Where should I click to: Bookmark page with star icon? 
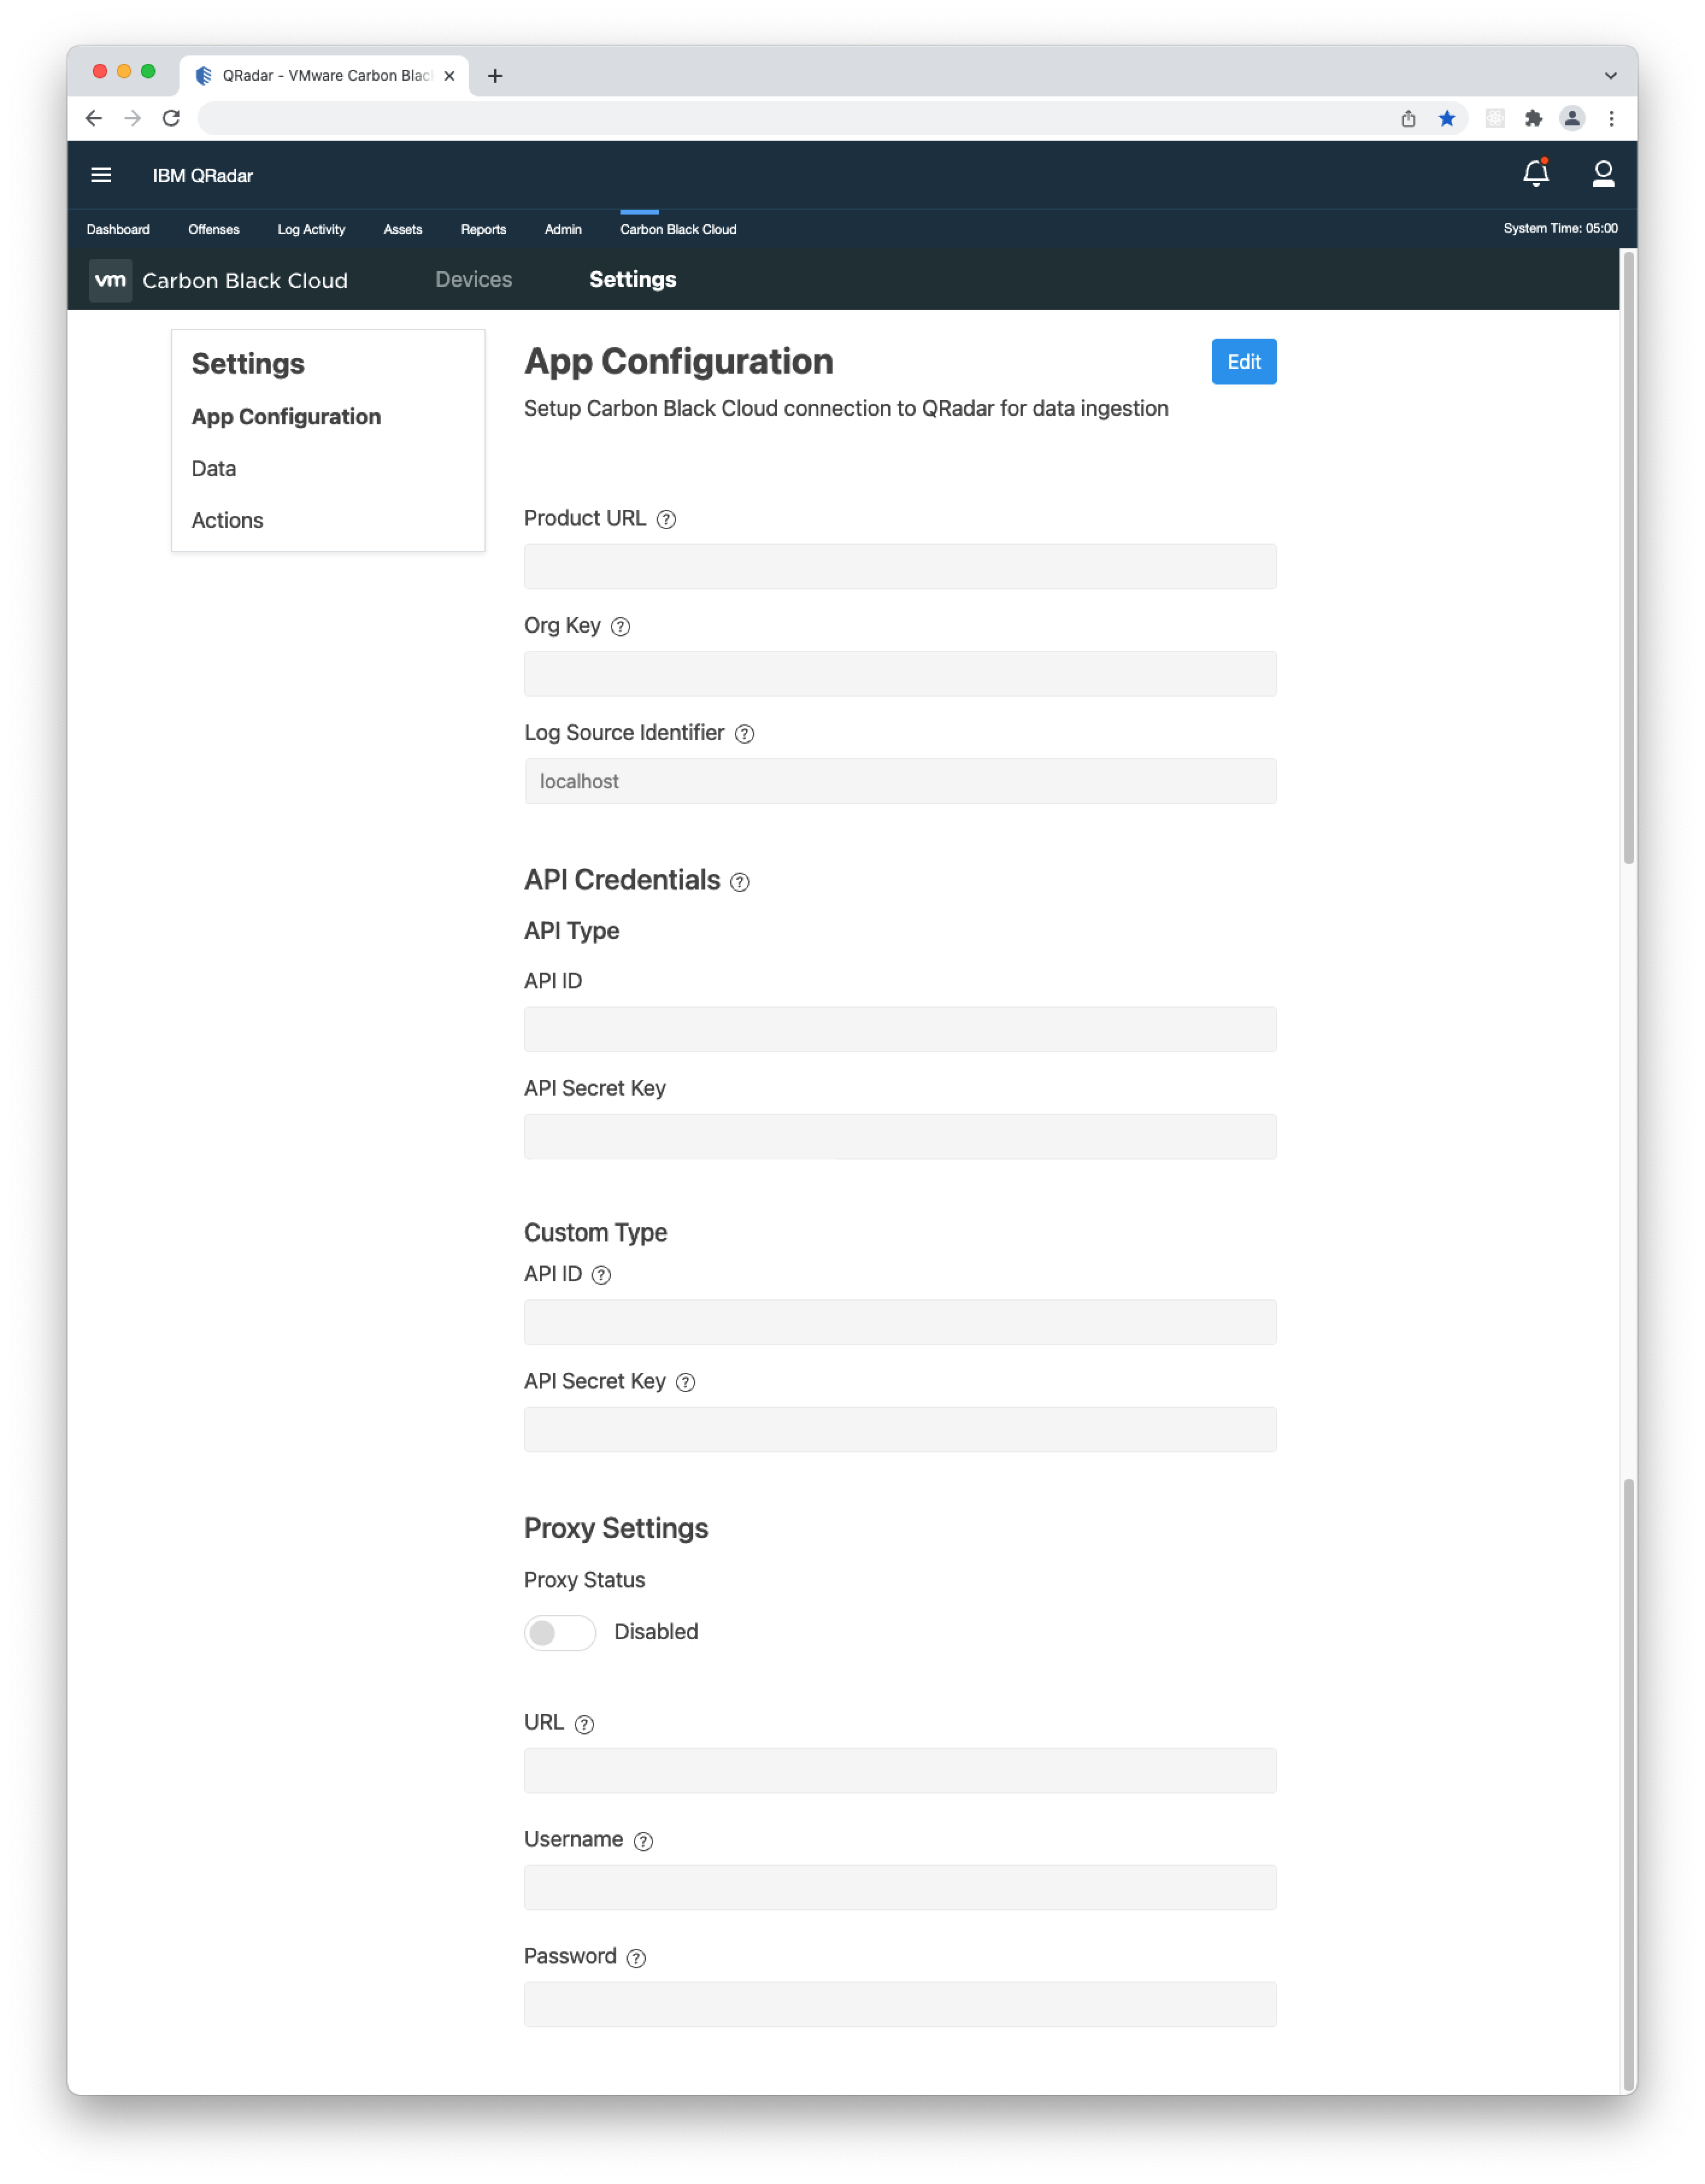pos(1446,118)
